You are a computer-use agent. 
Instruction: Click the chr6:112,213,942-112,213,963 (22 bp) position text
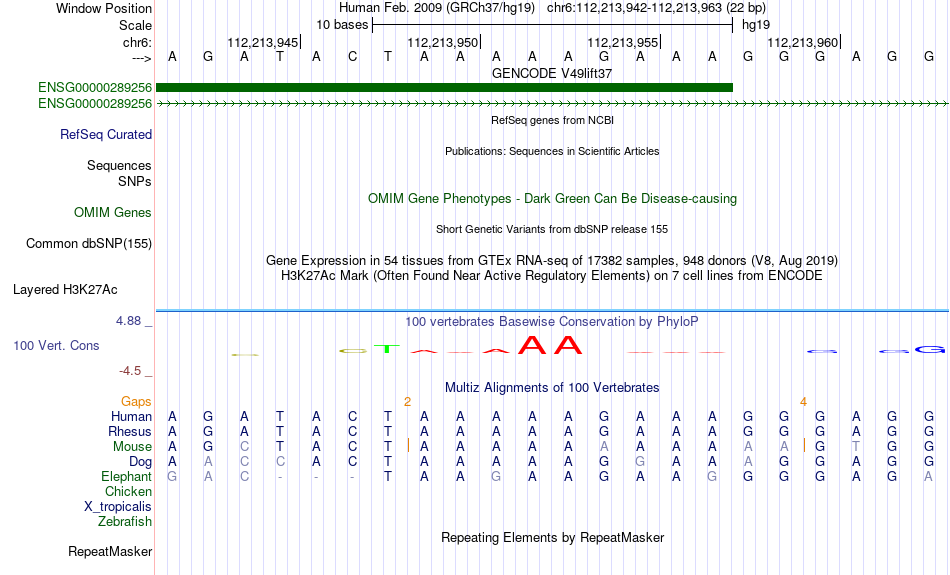(656, 8)
